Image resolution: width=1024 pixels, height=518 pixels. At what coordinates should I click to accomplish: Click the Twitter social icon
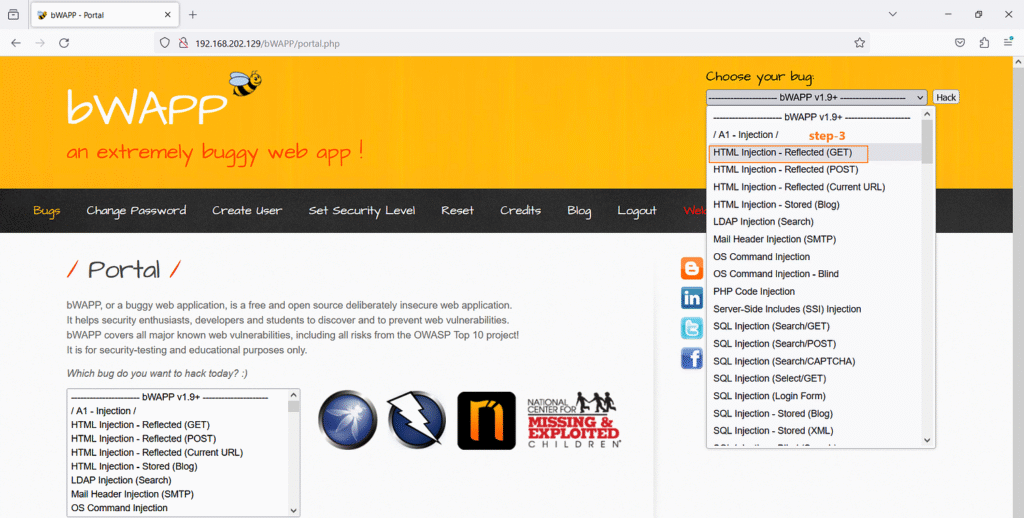coord(692,328)
